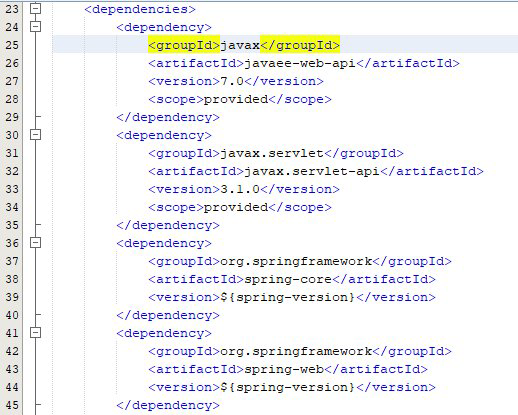Image resolution: width=518 pixels, height=415 pixels.
Task: Collapse the spring-core dependency fold at line 36
Action: pyautogui.click(x=35, y=243)
